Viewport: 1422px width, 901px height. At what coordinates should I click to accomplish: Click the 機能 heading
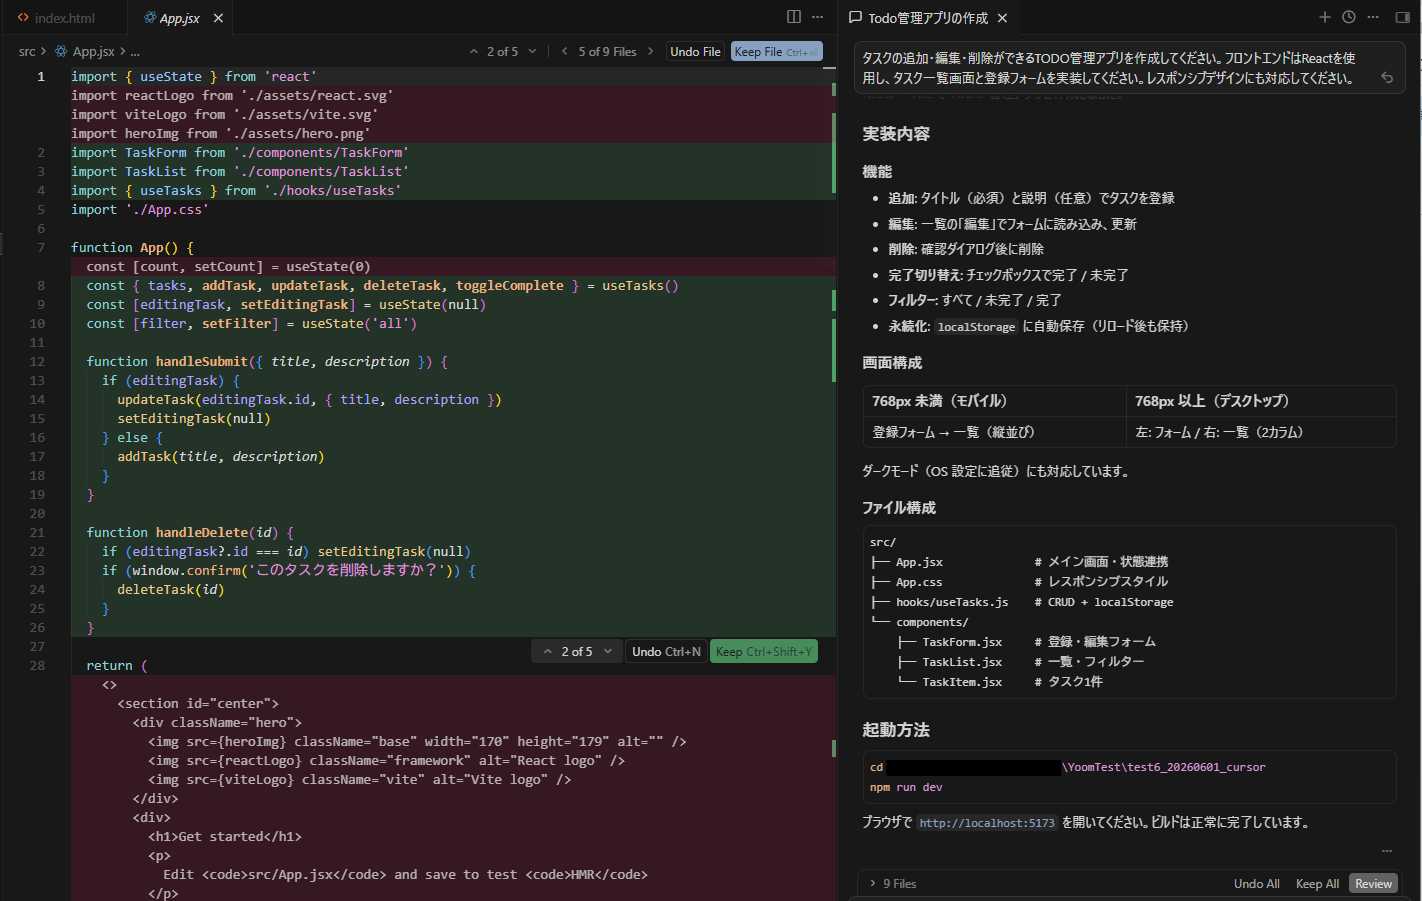click(877, 172)
